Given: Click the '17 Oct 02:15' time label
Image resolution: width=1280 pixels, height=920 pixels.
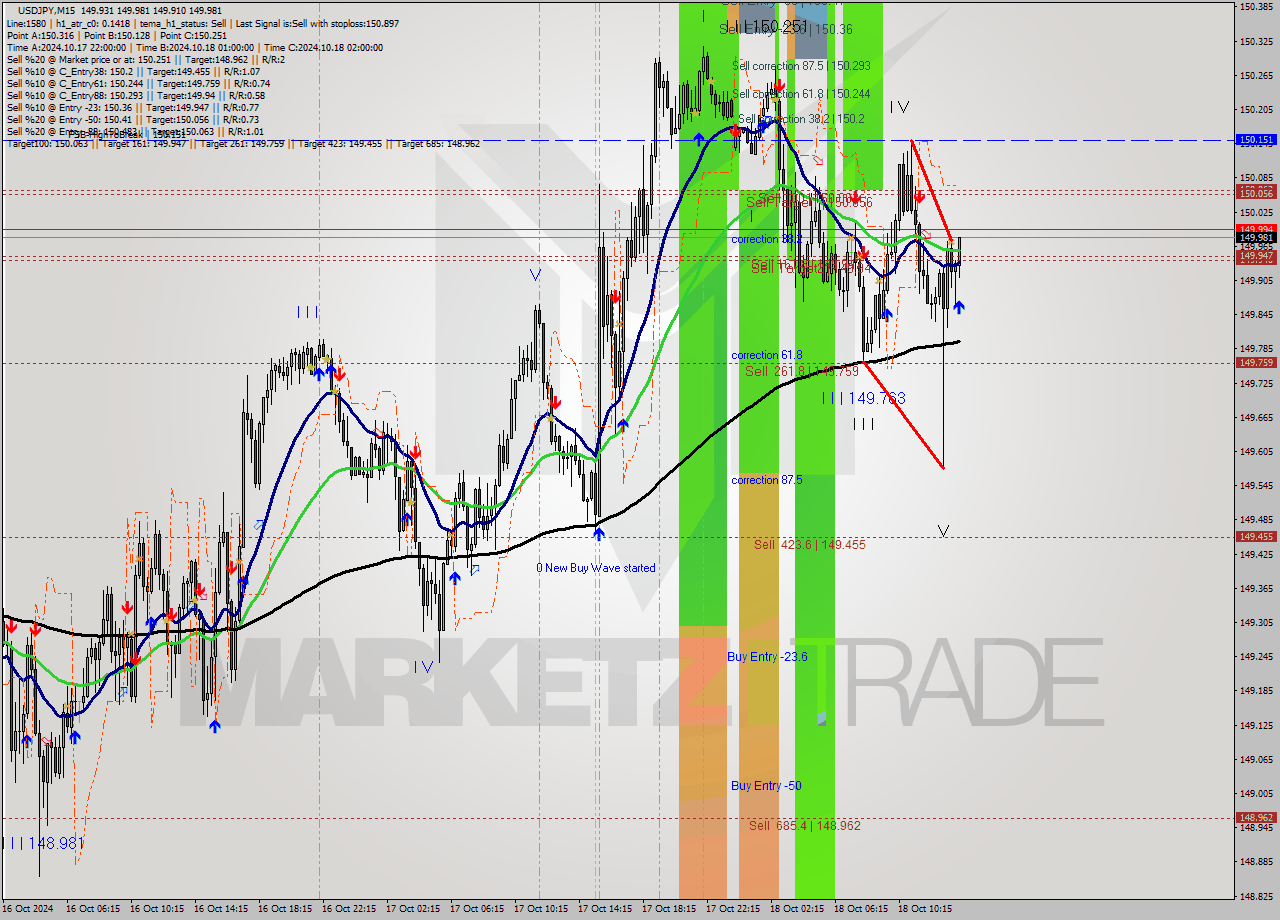Looking at the screenshot, I should 413,909.
